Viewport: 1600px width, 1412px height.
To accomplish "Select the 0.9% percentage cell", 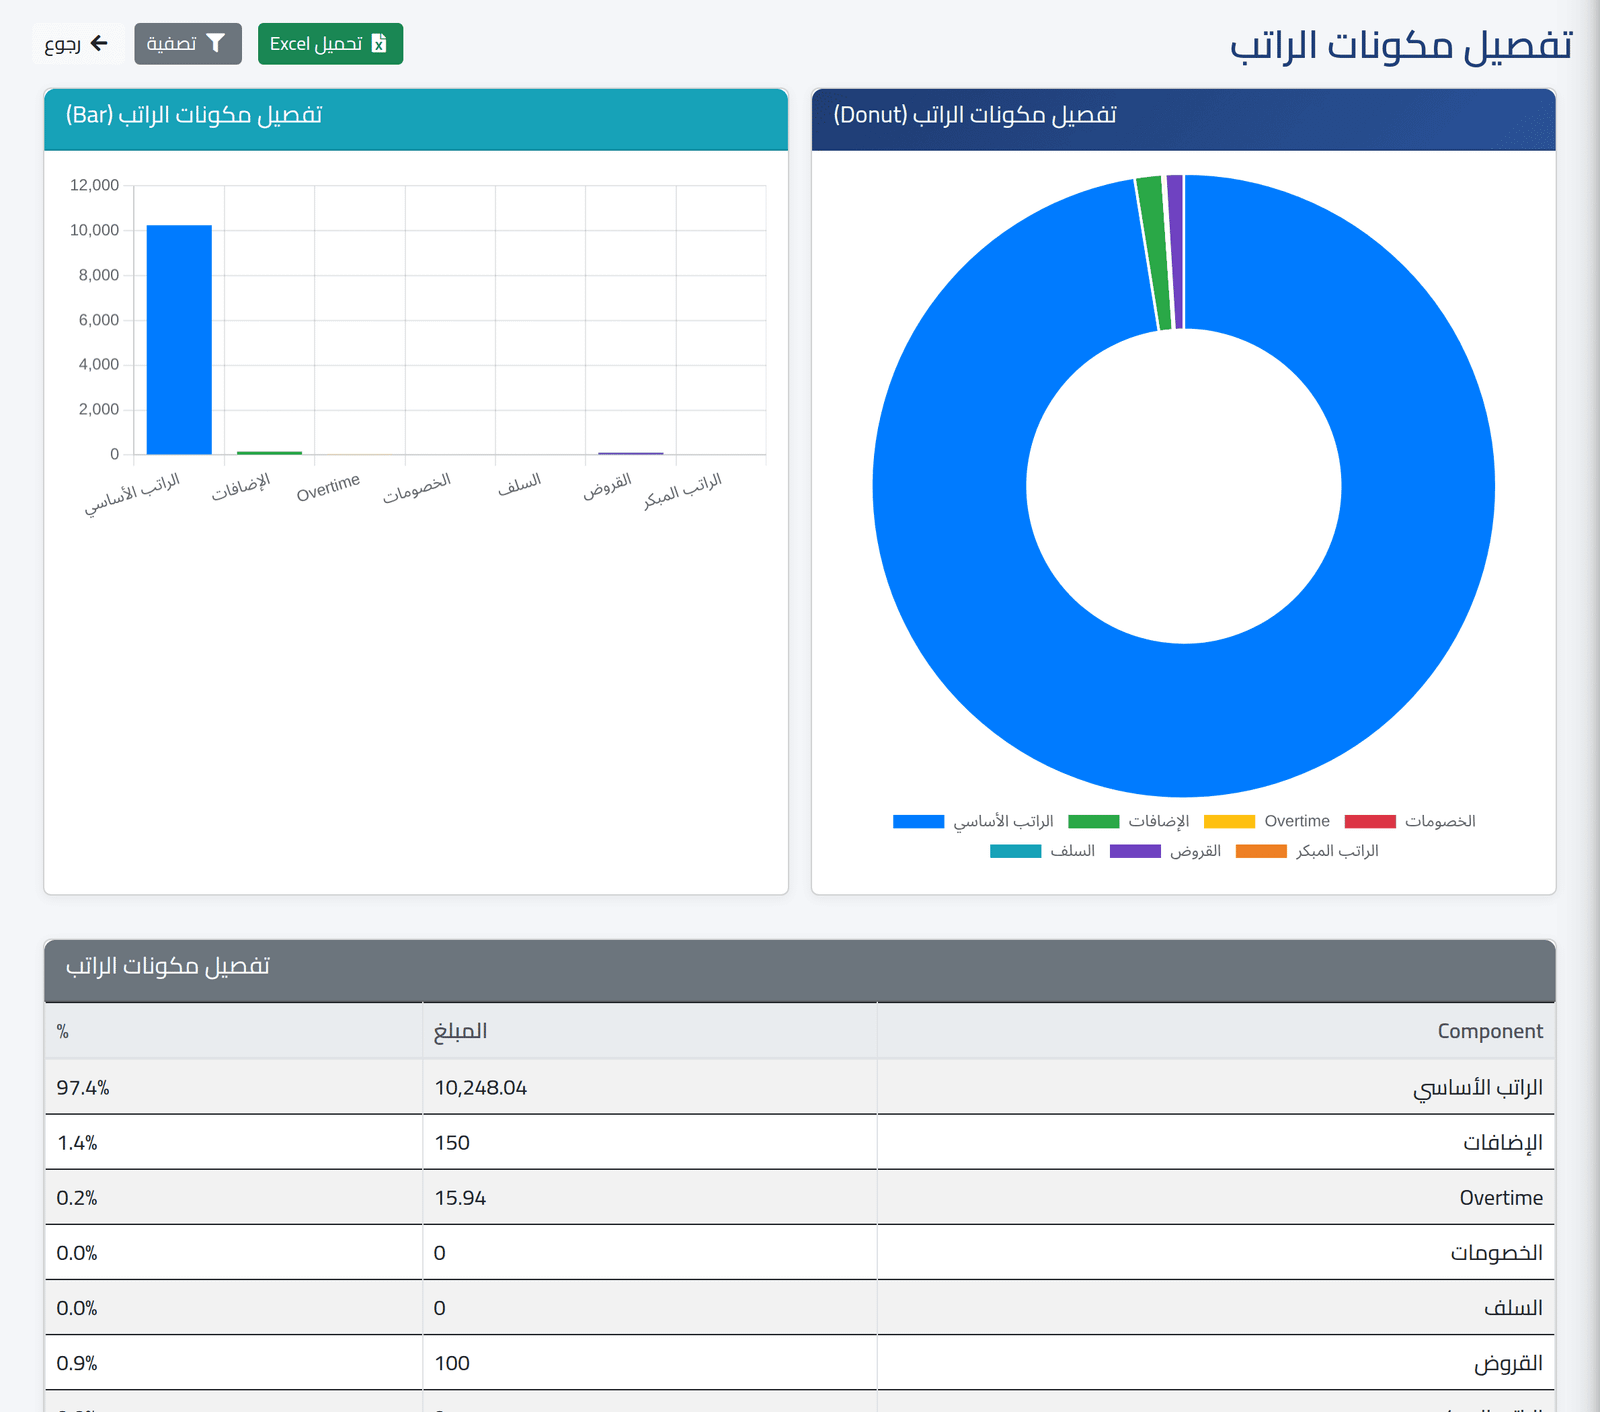I will [x=233, y=1362].
